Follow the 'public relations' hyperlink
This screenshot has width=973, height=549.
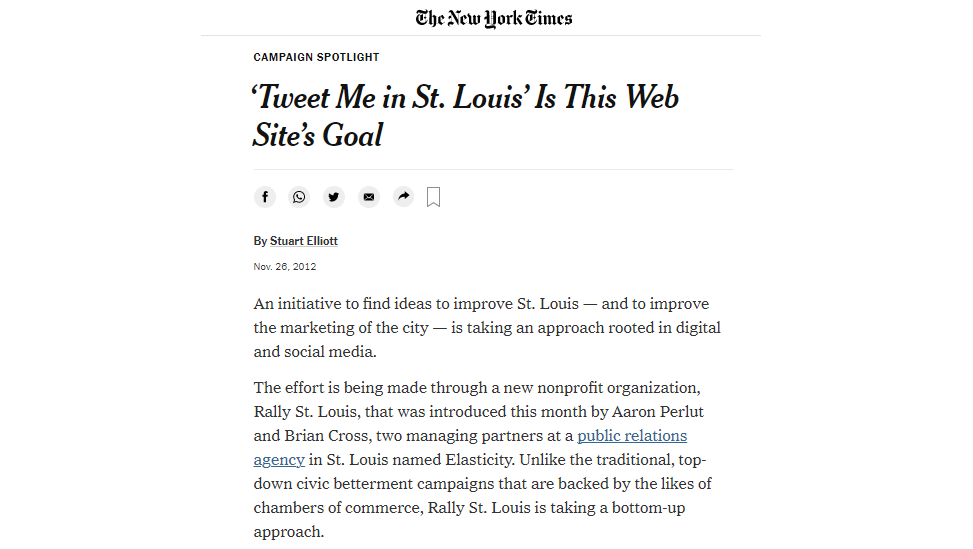pos(632,435)
